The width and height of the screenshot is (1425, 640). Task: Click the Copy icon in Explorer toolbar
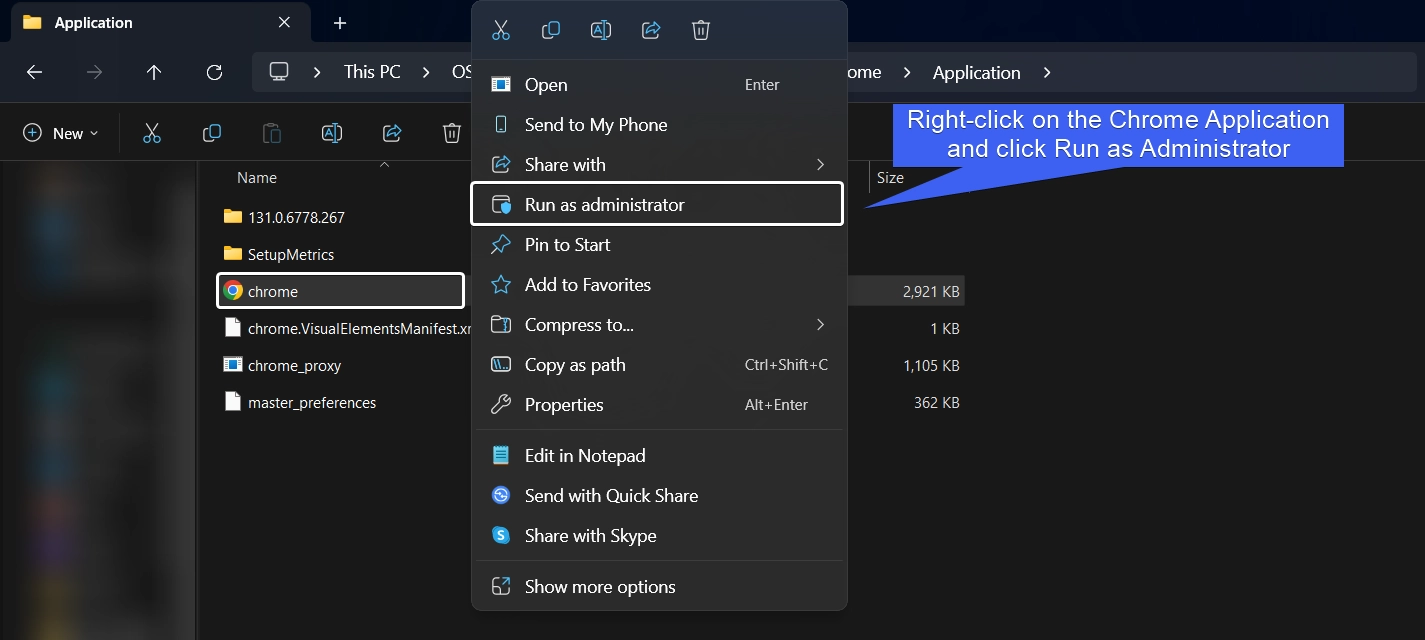tap(212, 133)
